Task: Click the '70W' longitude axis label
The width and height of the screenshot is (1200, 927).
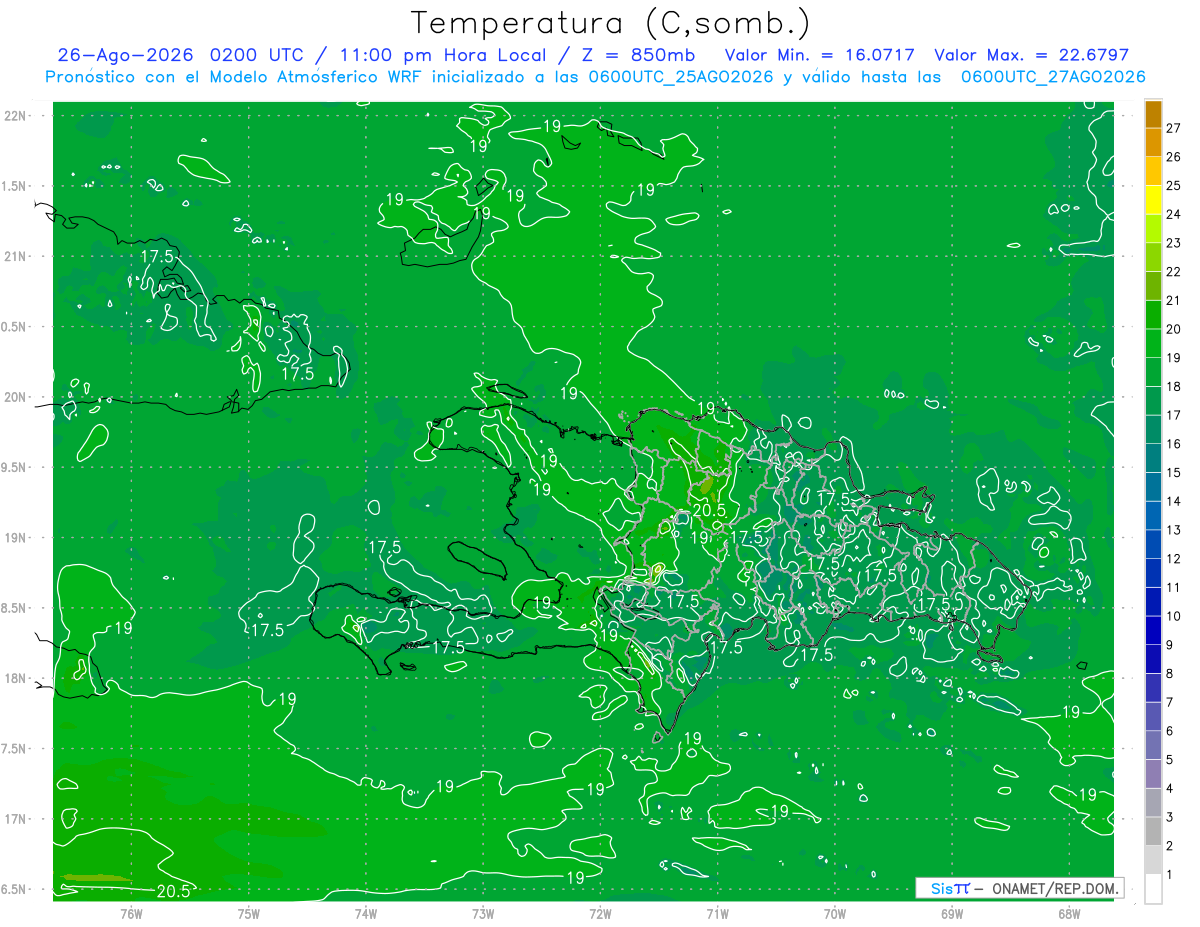Action: pos(835,914)
